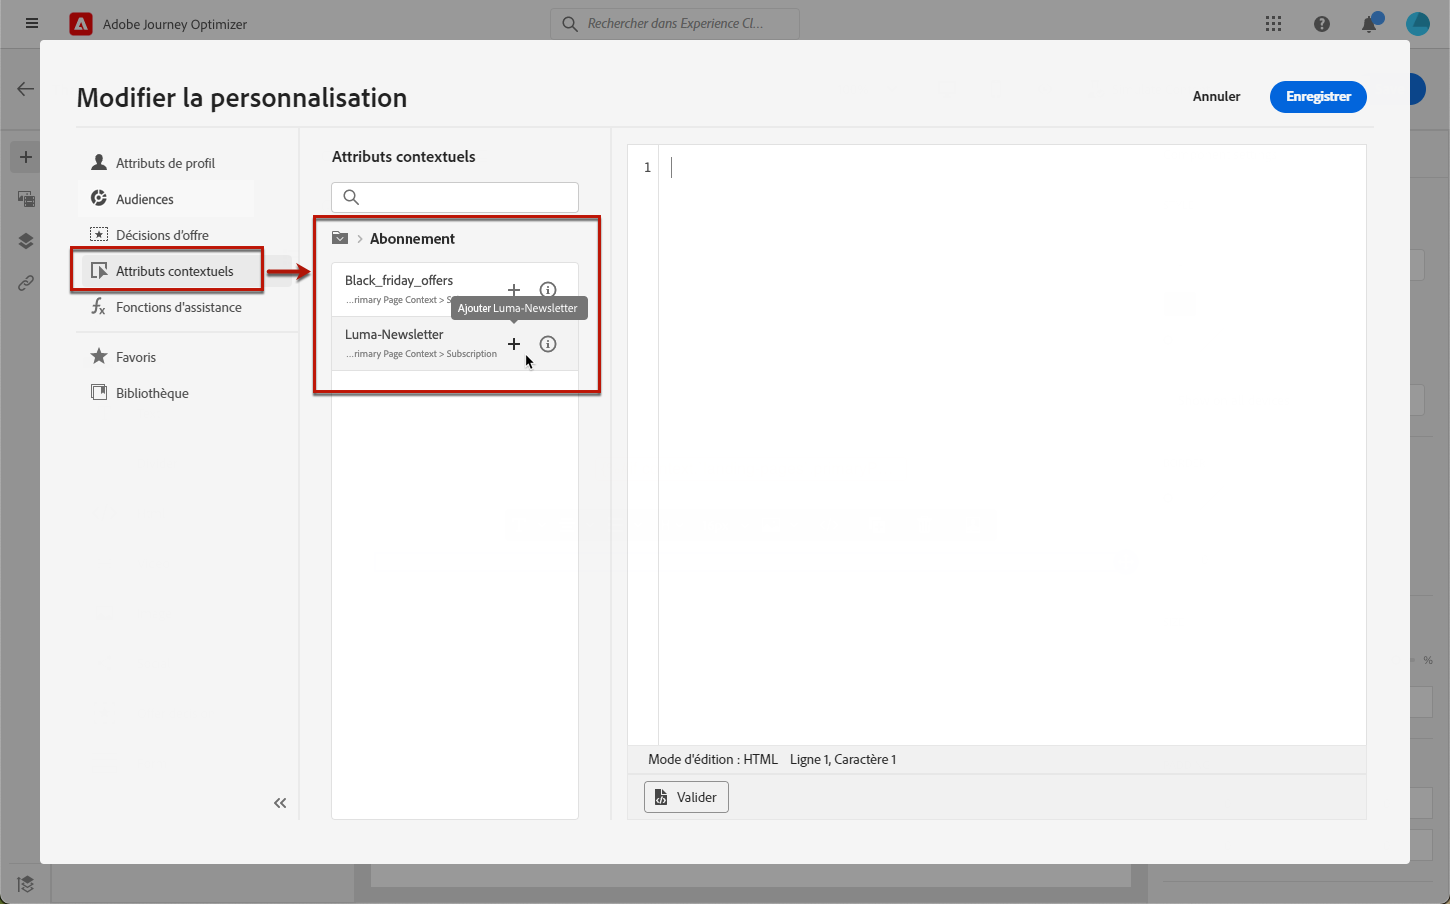1450x904 pixels.
Task: Click the Abonnement folder icon
Action: 340,238
